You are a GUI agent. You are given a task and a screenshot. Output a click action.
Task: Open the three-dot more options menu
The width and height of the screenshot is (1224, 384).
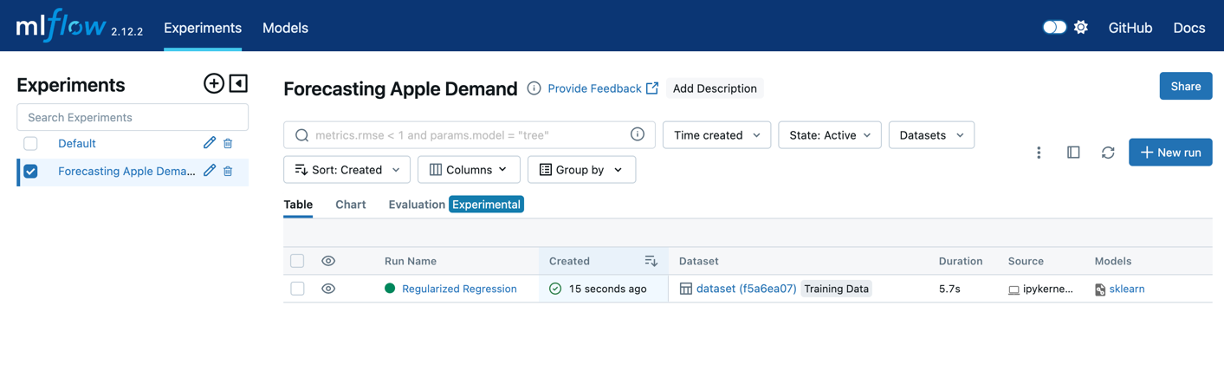[1039, 152]
